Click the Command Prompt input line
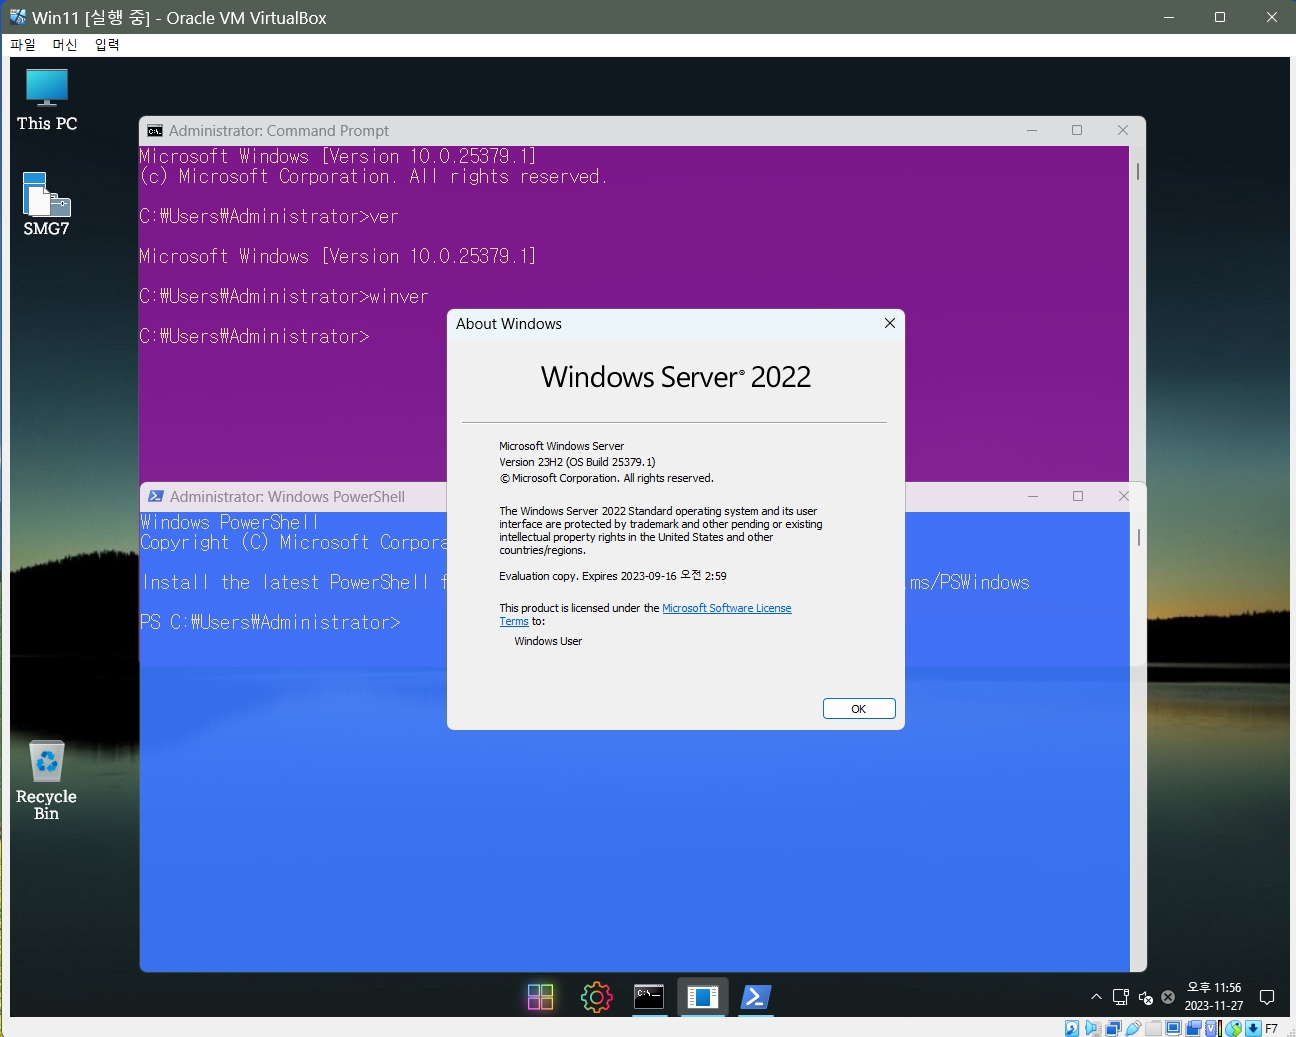 255,336
